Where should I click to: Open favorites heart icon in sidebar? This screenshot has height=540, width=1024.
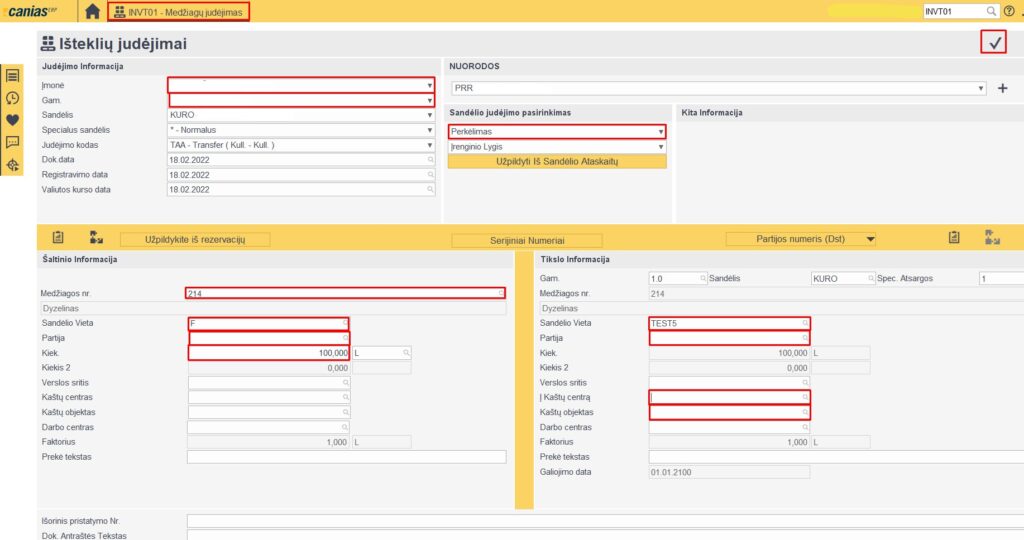click(x=13, y=120)
